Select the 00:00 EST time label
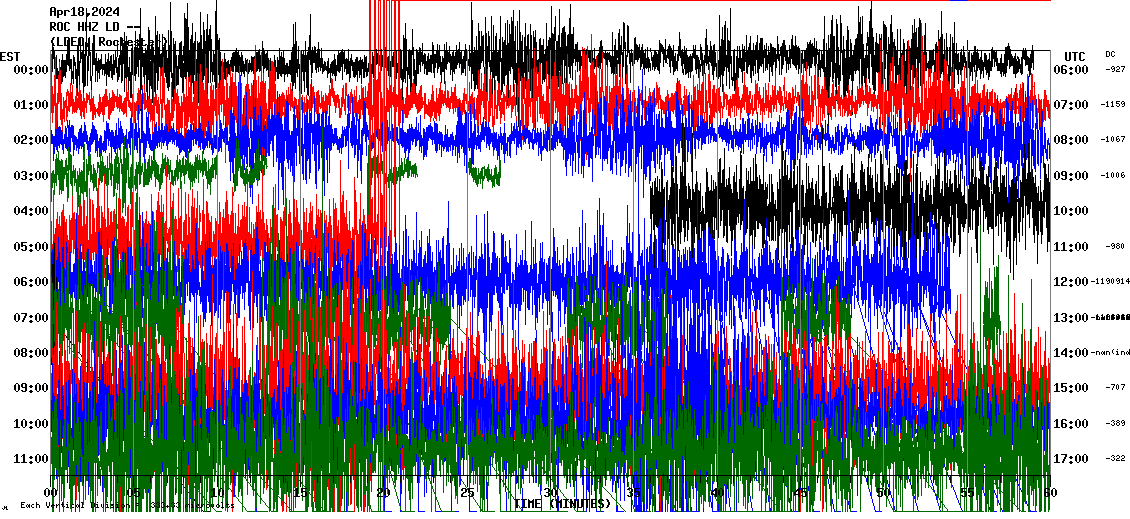 click(x=30, y=70)
